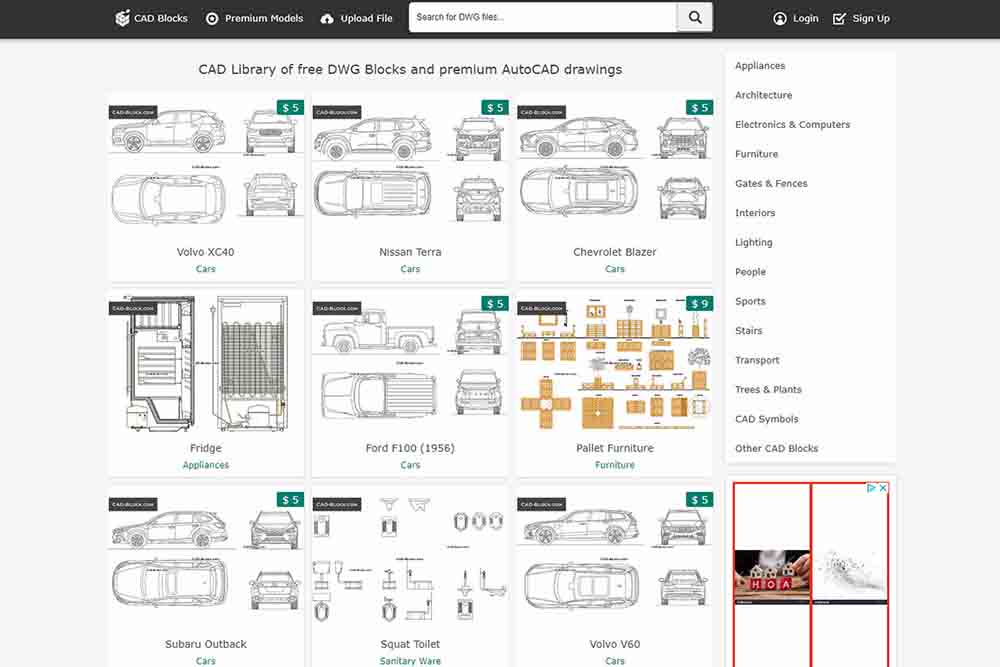Click the Chevrolet Blazer title

point(615,252)
